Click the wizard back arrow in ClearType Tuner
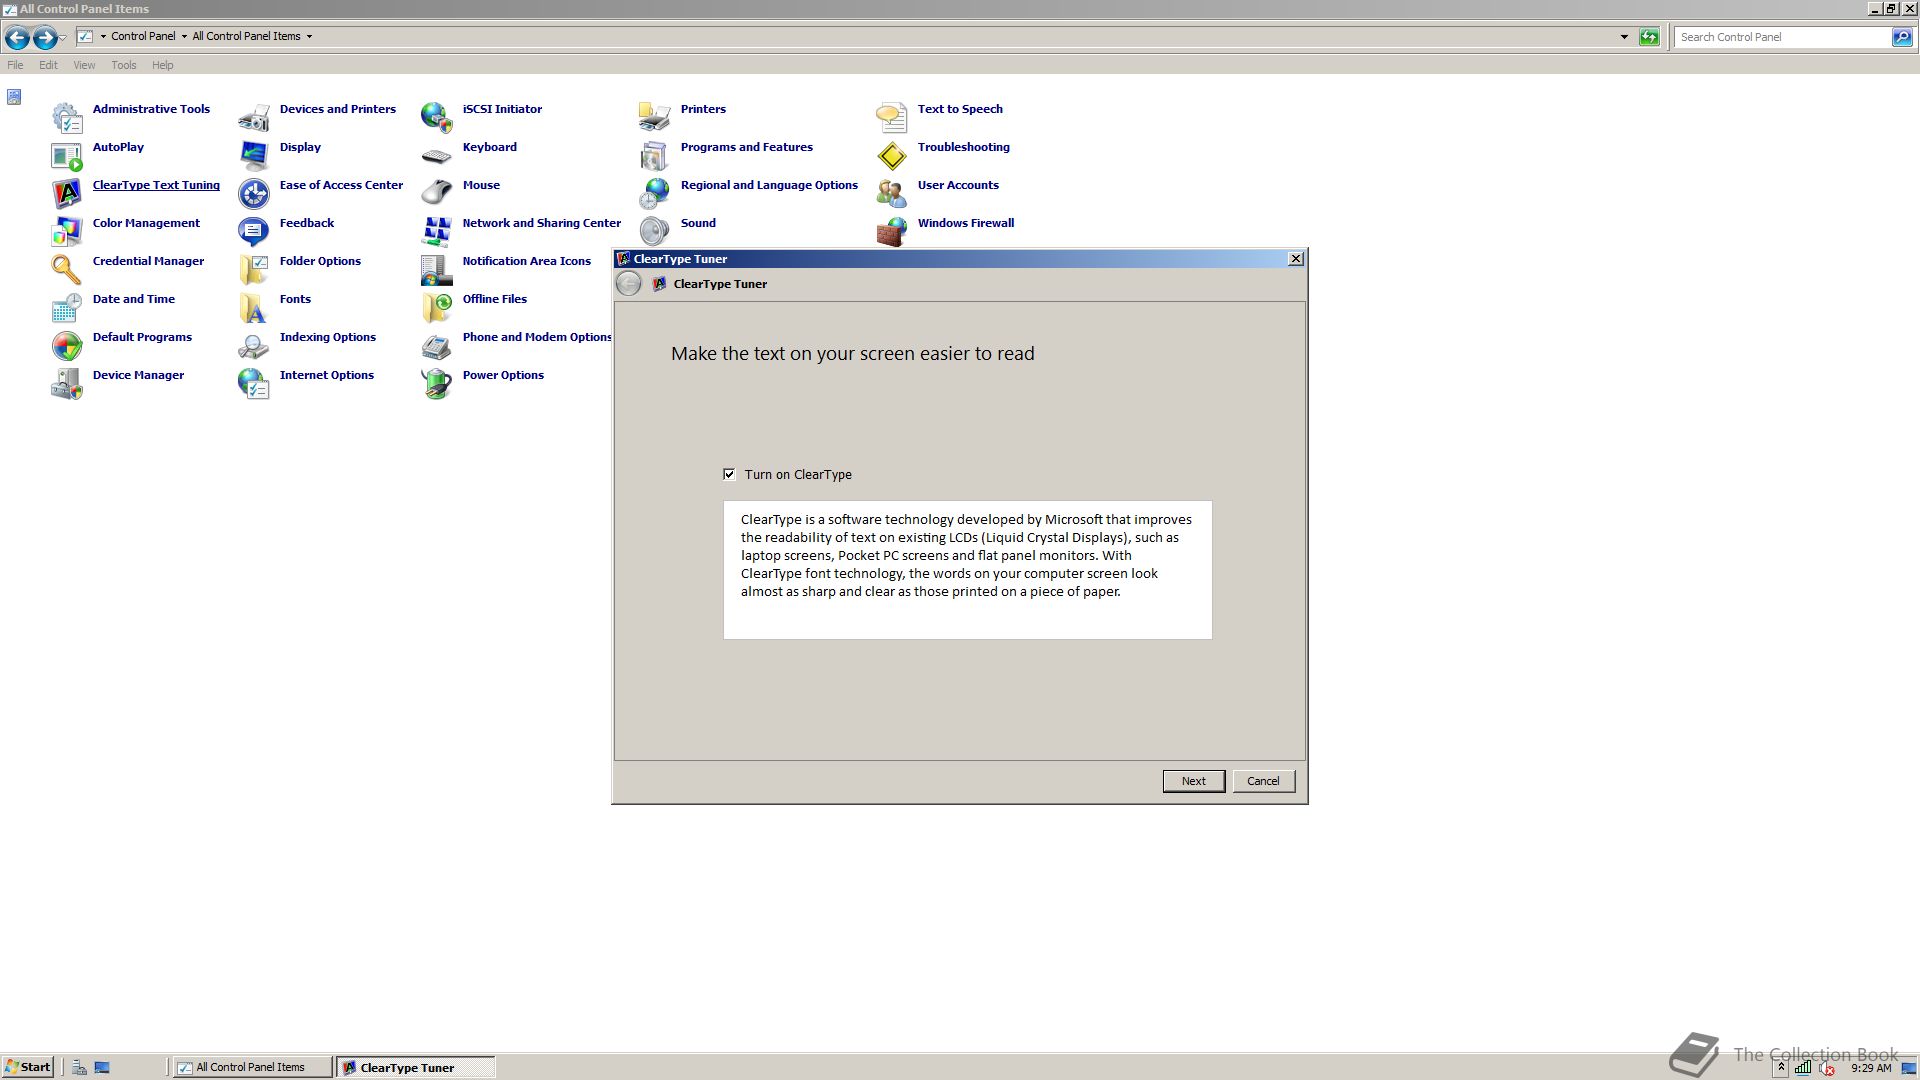This screenshot has width=1920, height=1080. 628,284
